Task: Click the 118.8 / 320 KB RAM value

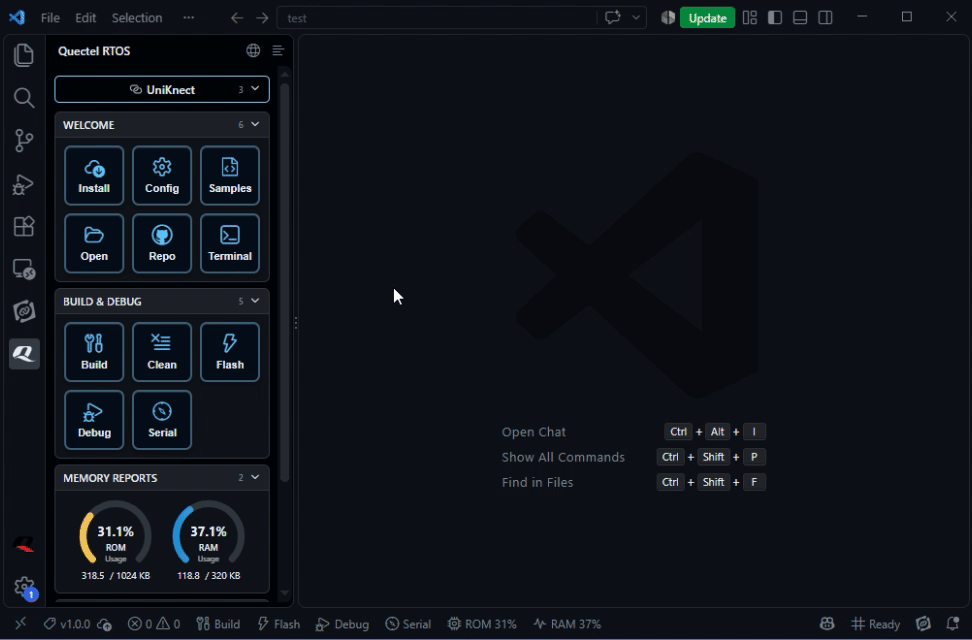Action: click(x=208, y=576)
